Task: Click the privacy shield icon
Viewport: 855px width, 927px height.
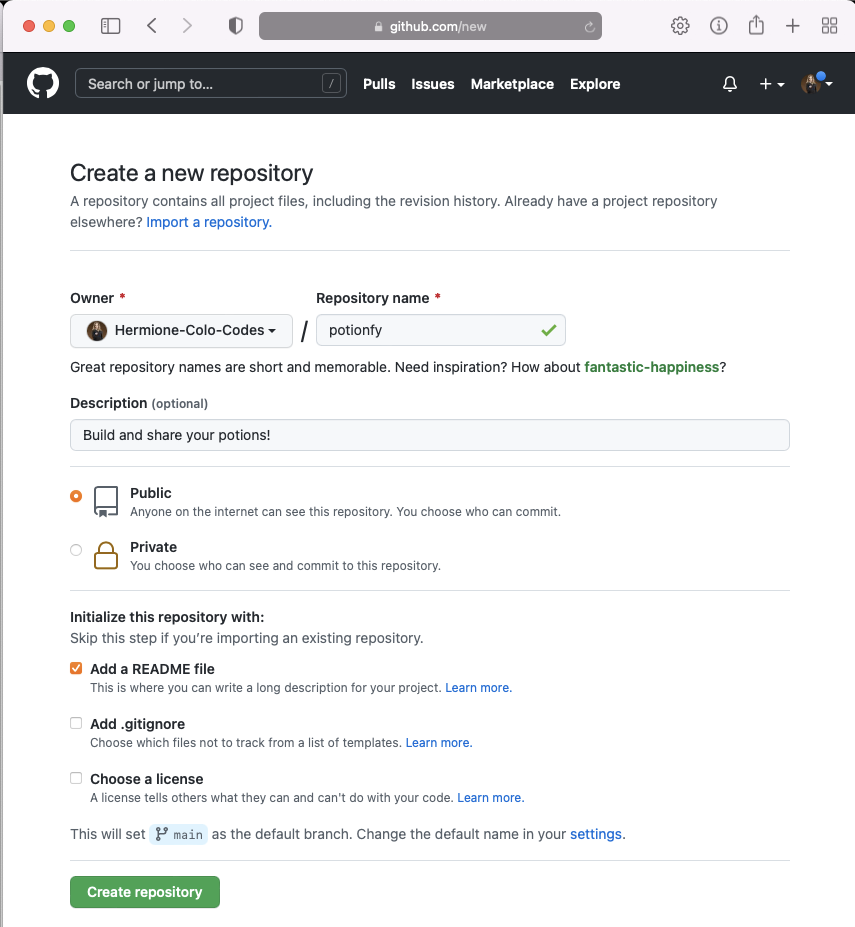Action: (x=236, y=26)
